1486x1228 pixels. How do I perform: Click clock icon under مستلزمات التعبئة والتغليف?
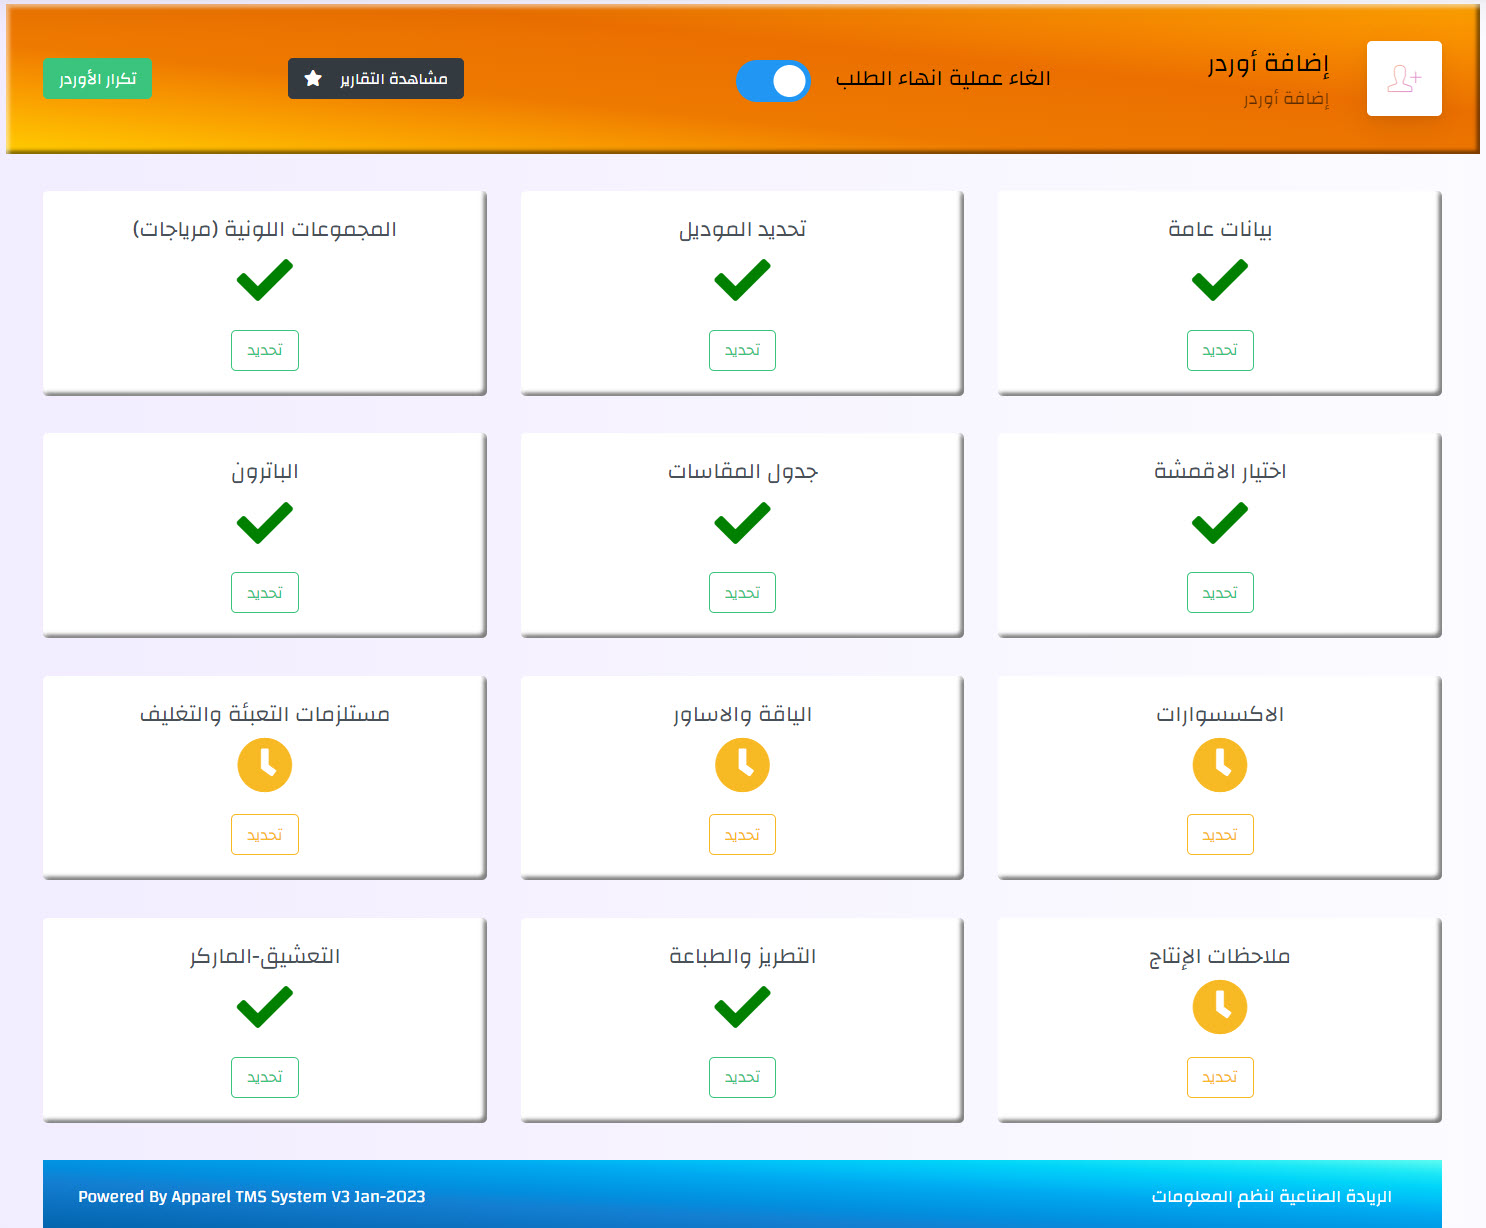click(x=265, y=765)
